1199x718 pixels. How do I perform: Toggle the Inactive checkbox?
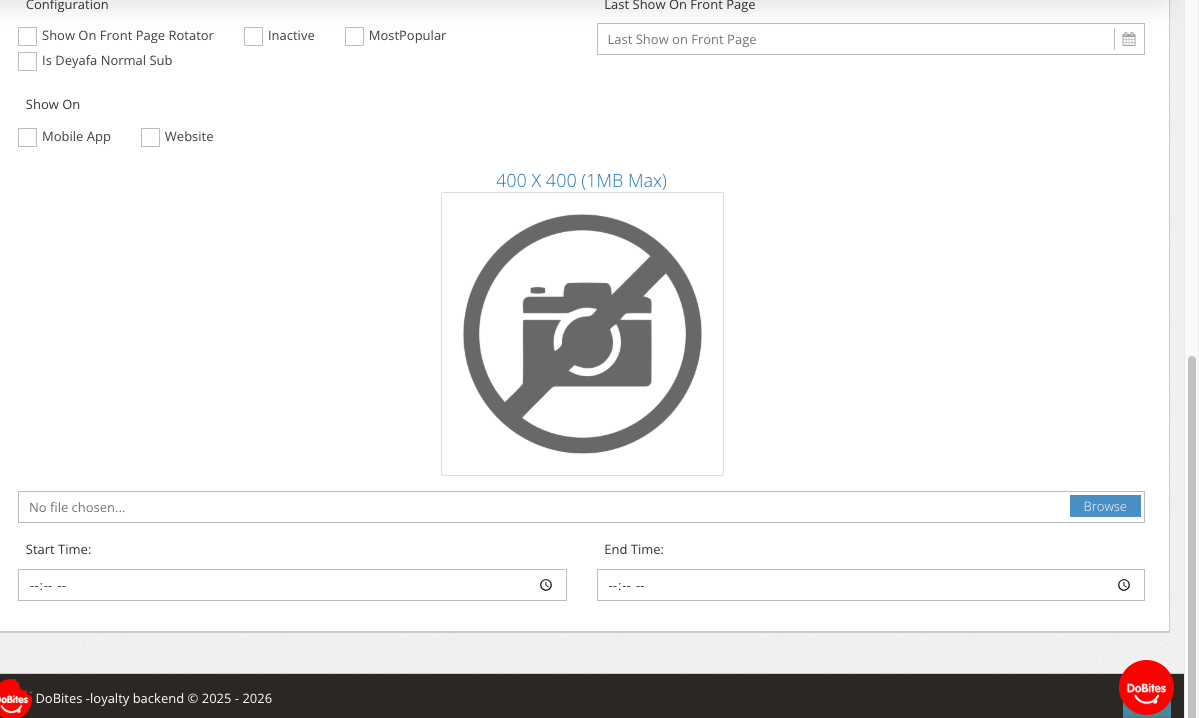pos(254,37)
